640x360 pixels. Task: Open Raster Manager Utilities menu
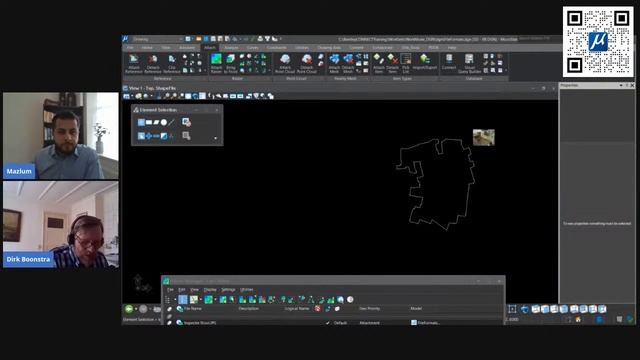point(247,290)
